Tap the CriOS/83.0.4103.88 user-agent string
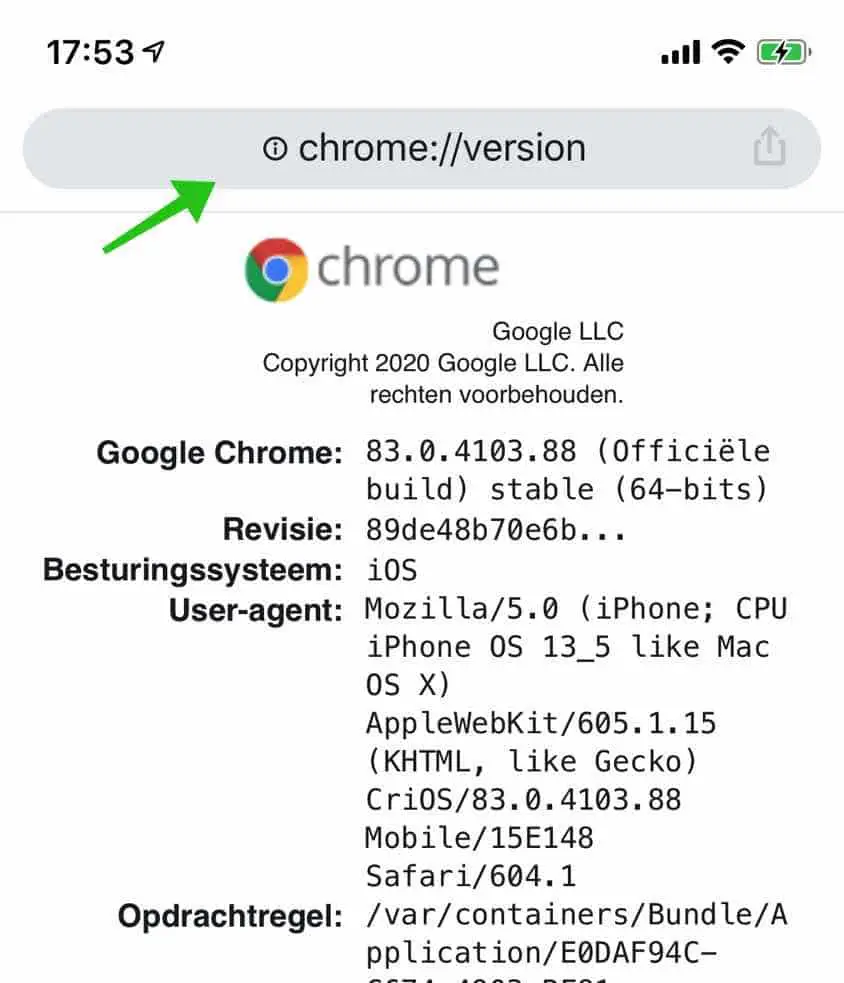 point(520,800)
